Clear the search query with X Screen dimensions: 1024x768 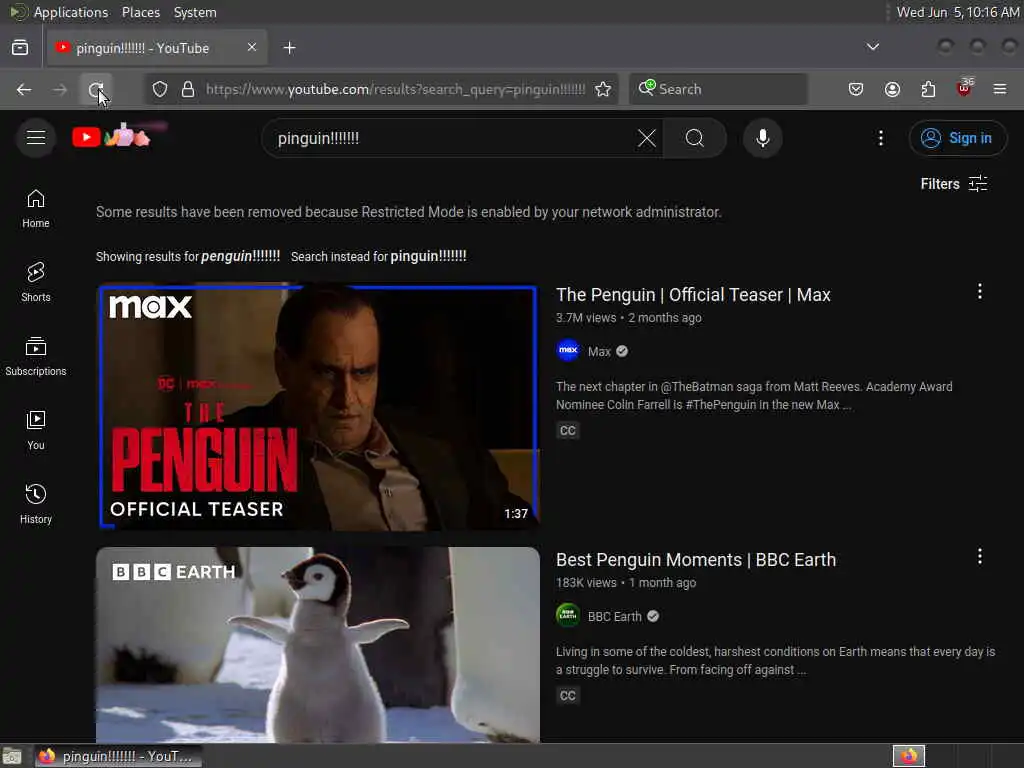tap(647, 138)
